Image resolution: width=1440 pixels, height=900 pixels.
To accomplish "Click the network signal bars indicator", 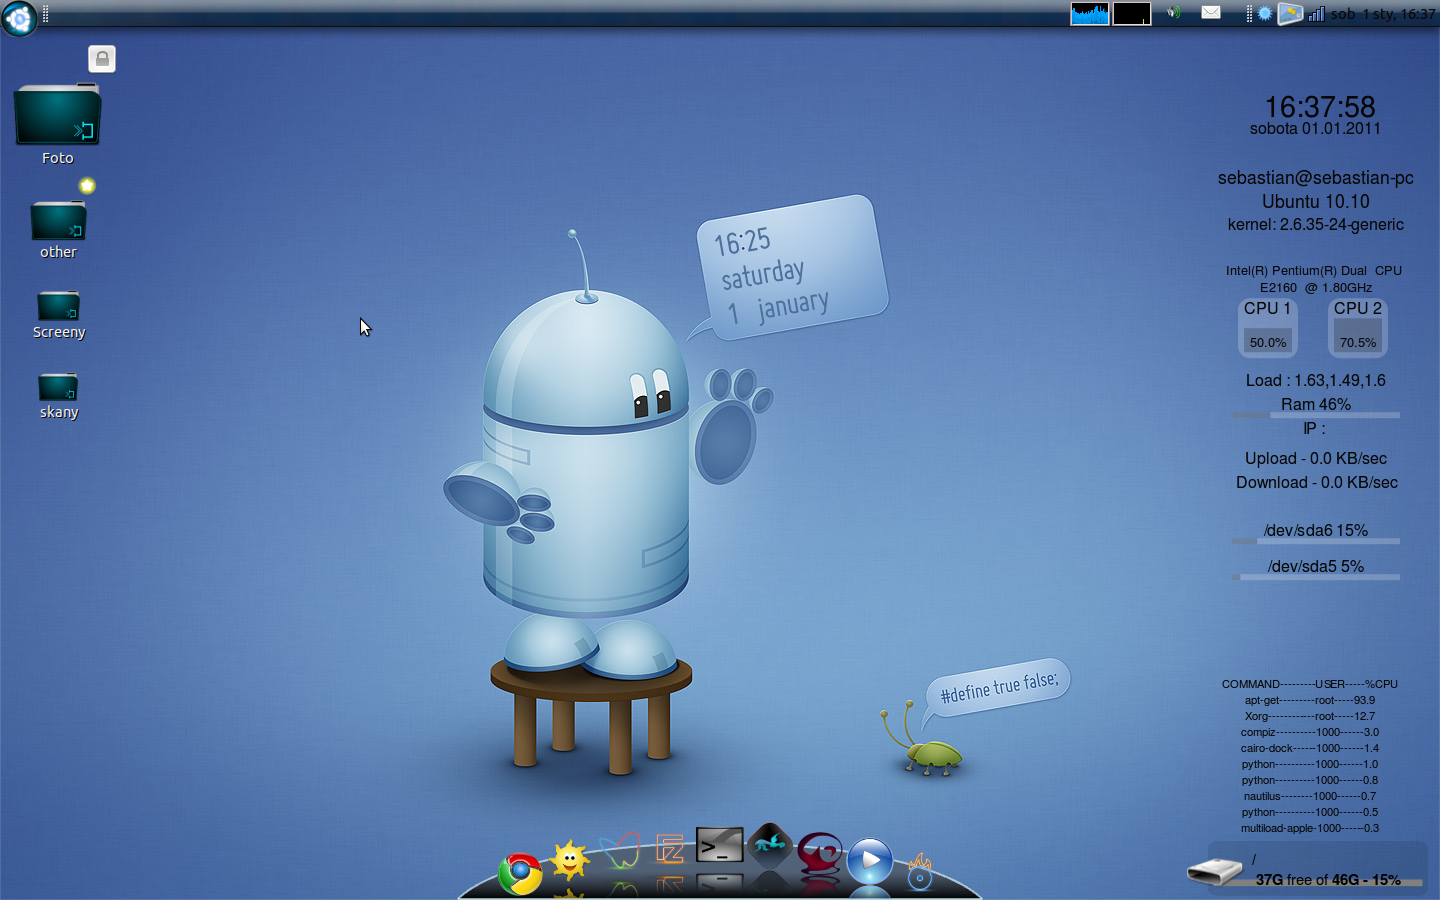I will (1316, 14).
